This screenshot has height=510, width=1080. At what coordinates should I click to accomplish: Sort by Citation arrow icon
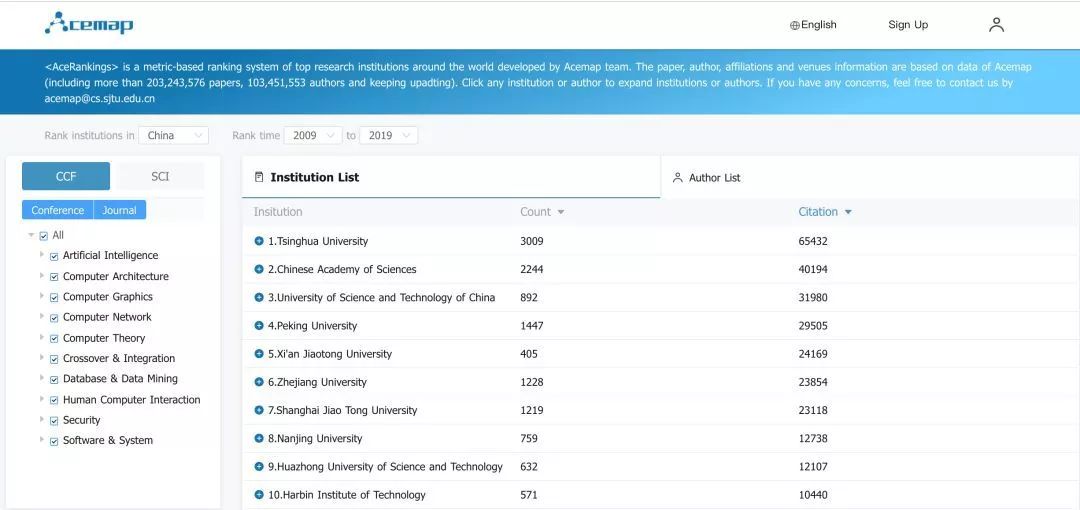pyautogui.click(x=848, y=212)
